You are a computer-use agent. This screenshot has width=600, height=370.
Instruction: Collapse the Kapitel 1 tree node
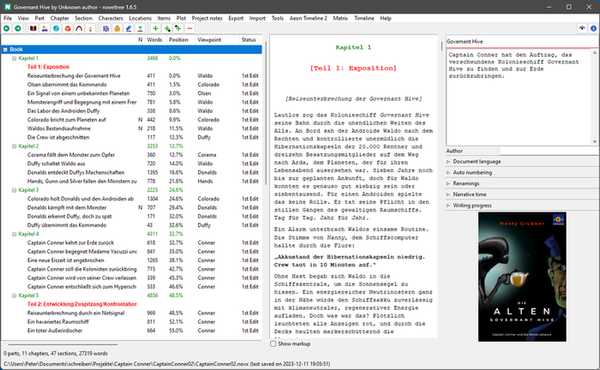[x=14, y=58]
